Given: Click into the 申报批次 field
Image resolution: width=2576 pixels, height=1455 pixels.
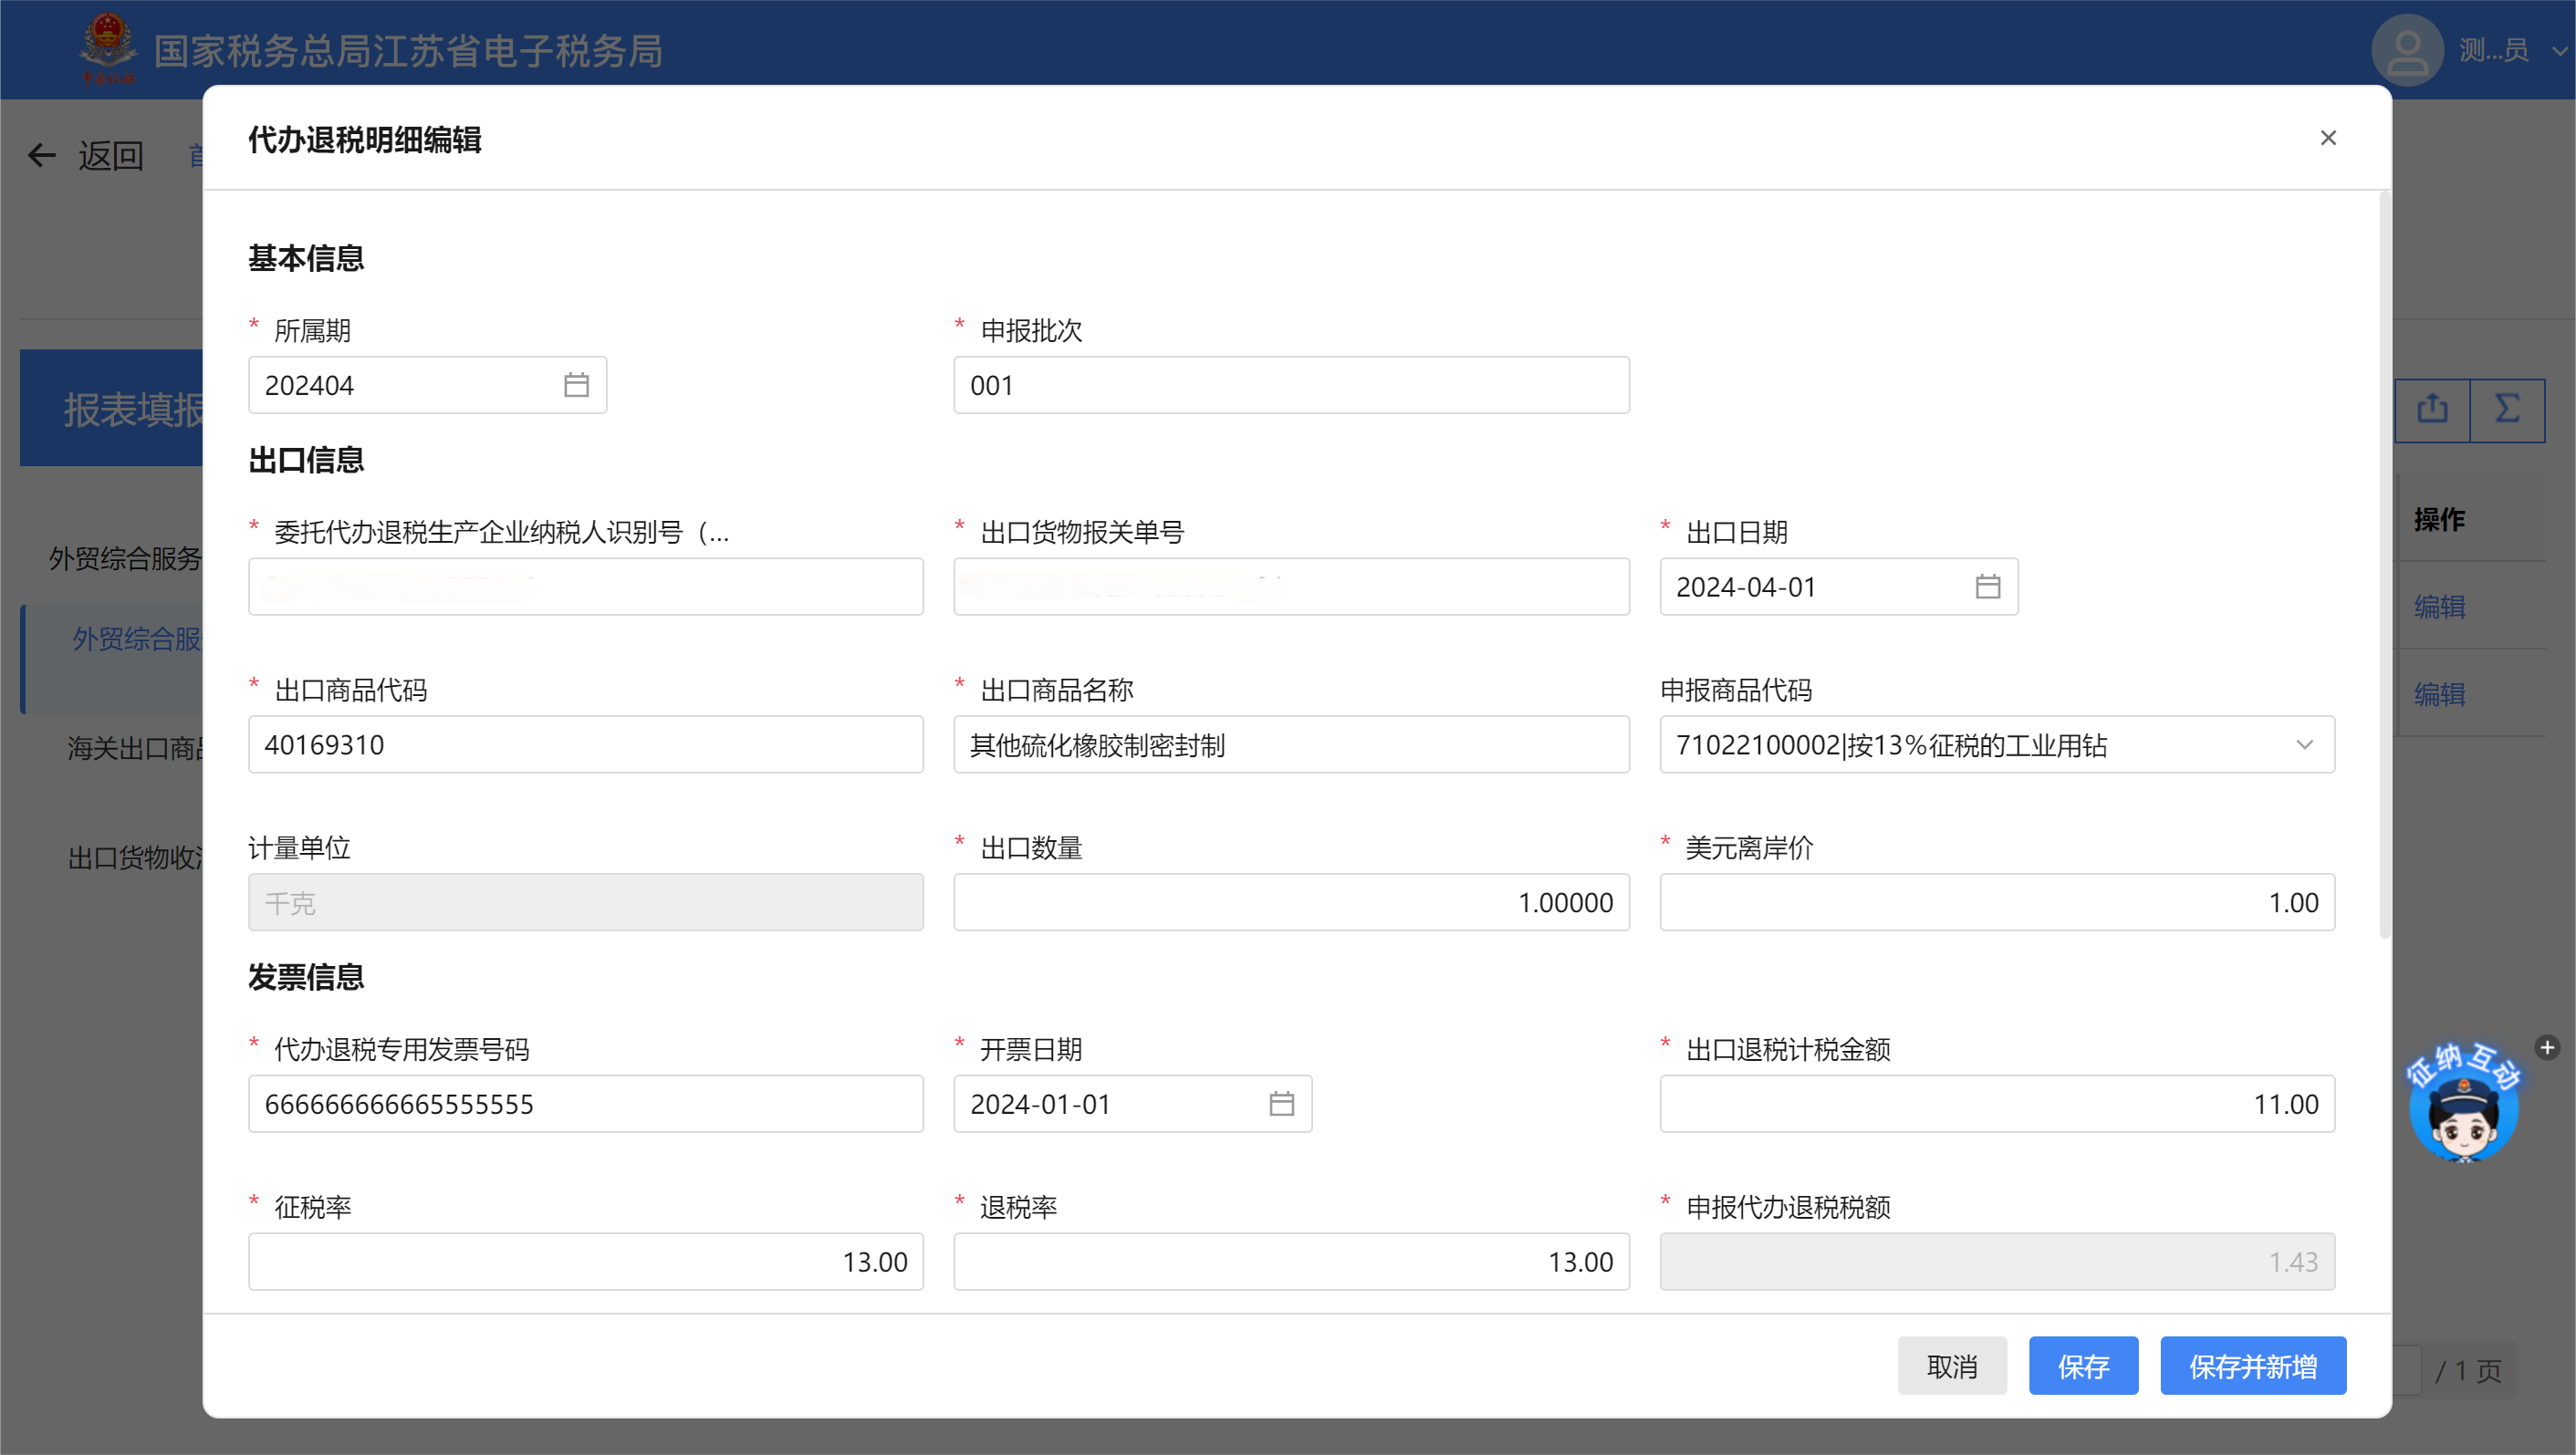Looking at the screenshot, I should (1290, 385).
